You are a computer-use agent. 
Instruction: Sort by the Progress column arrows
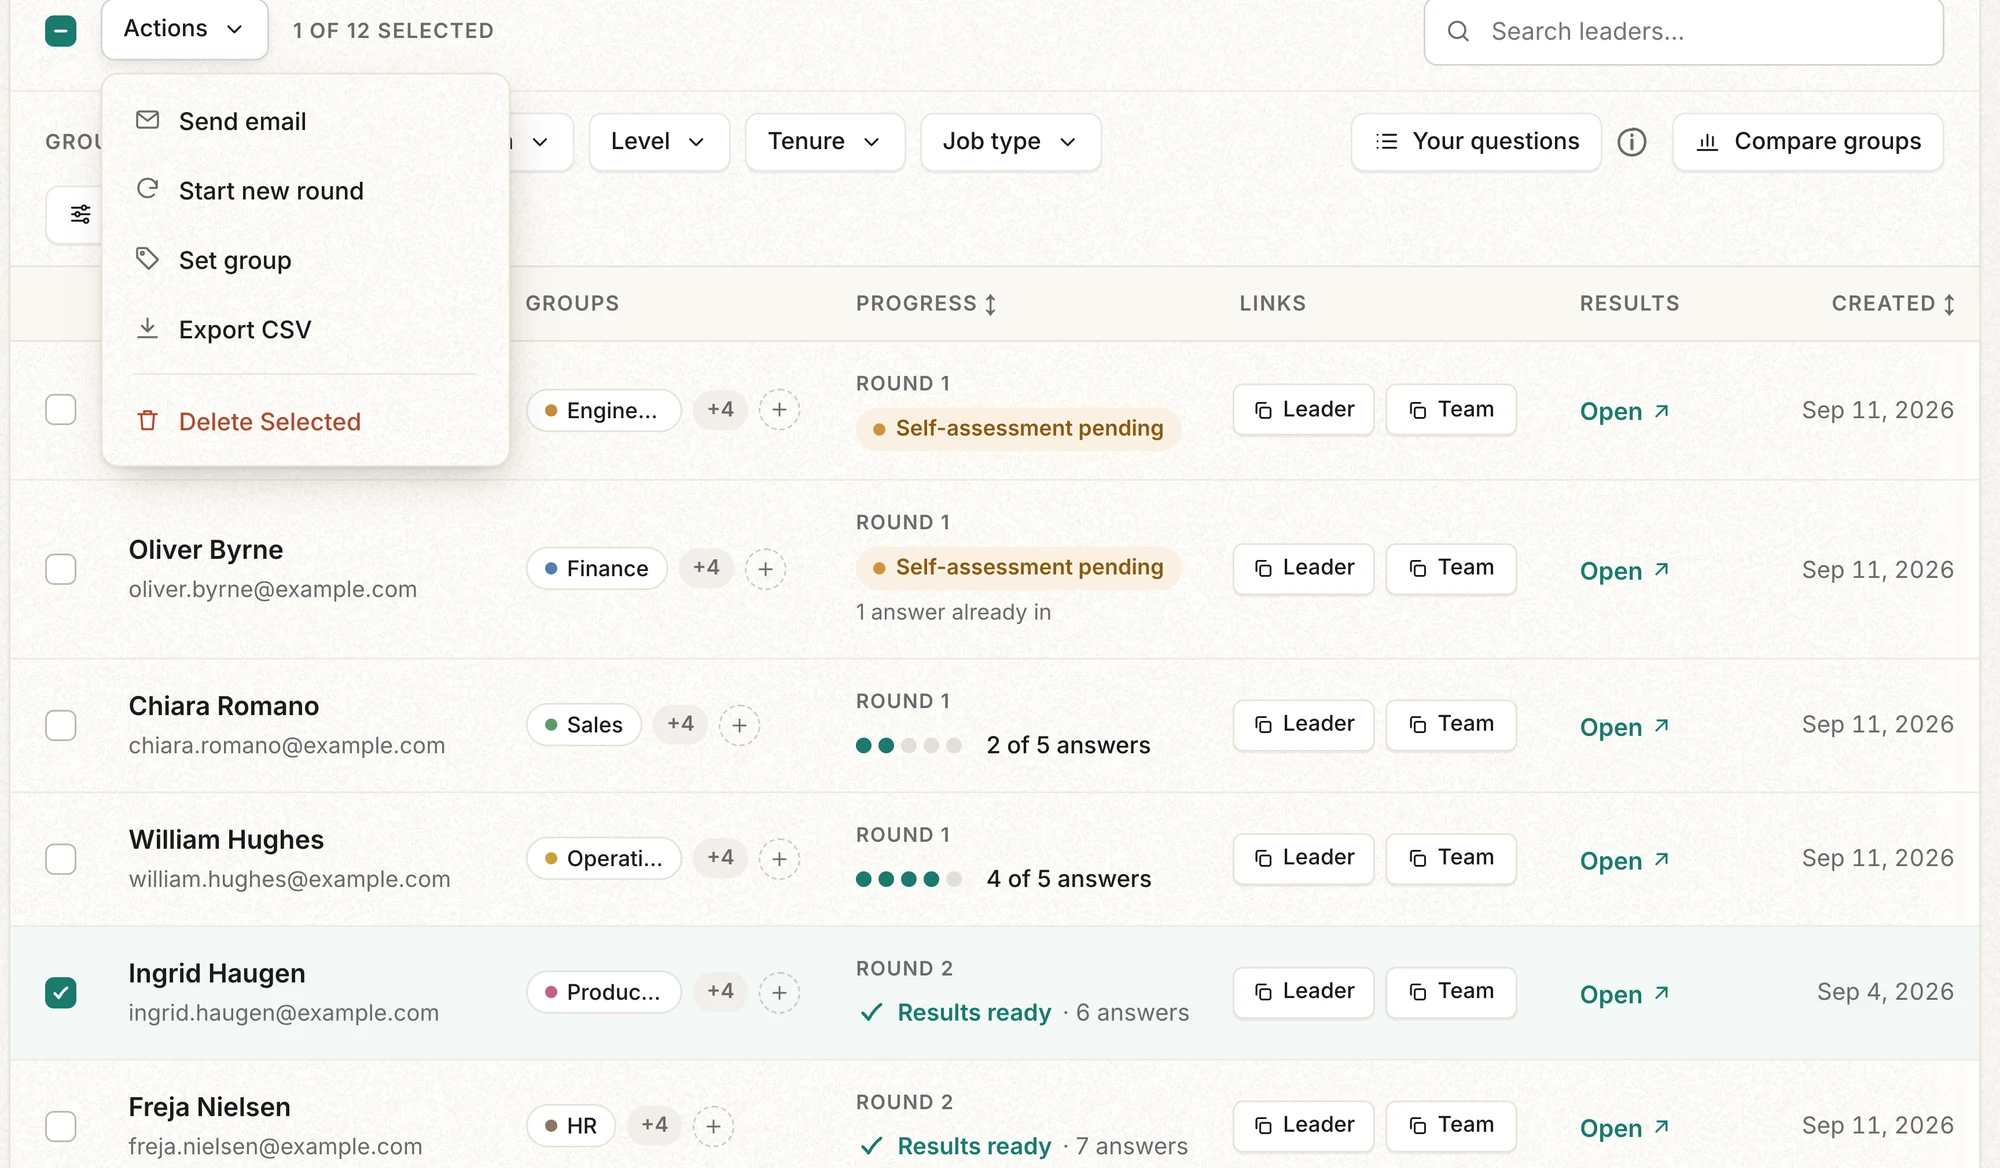[x=990, y=304]
